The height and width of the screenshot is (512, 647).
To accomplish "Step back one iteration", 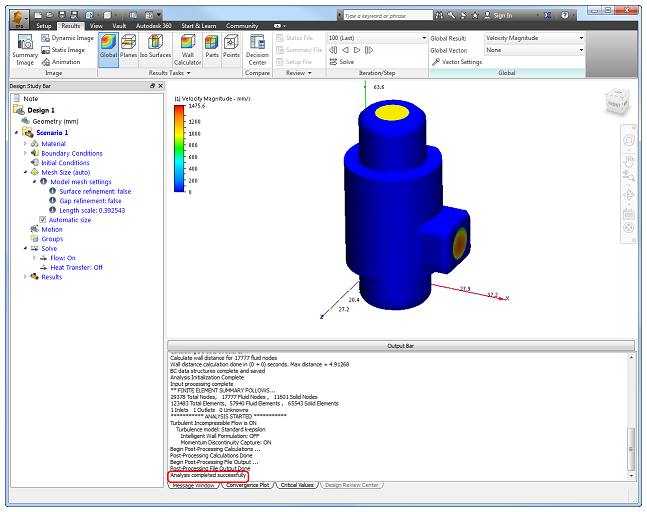I will pyautogui.click(x=345, y=50).
